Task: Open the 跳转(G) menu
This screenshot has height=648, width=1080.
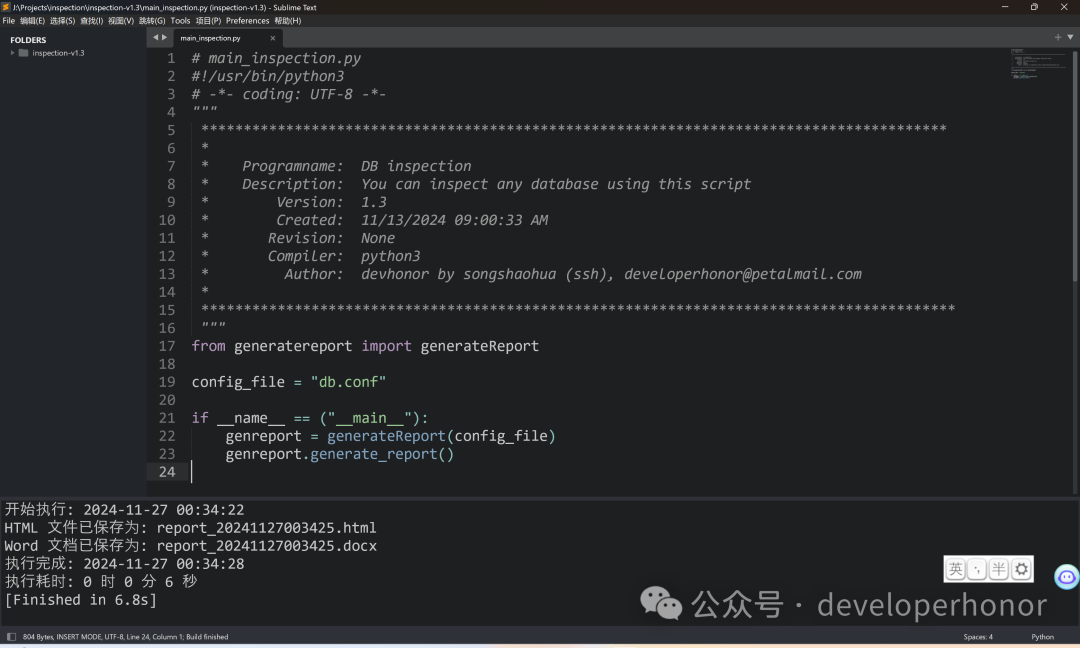Action: (x=152, y=21)
